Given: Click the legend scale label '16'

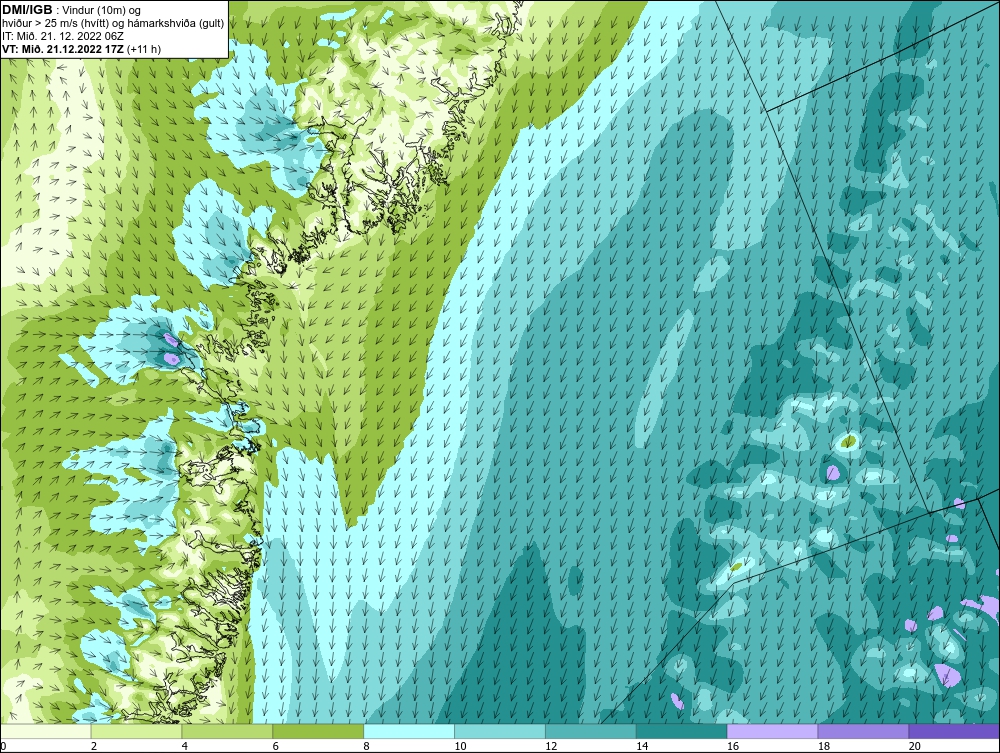Looking at the screenshot, I should tap(733, 746).
